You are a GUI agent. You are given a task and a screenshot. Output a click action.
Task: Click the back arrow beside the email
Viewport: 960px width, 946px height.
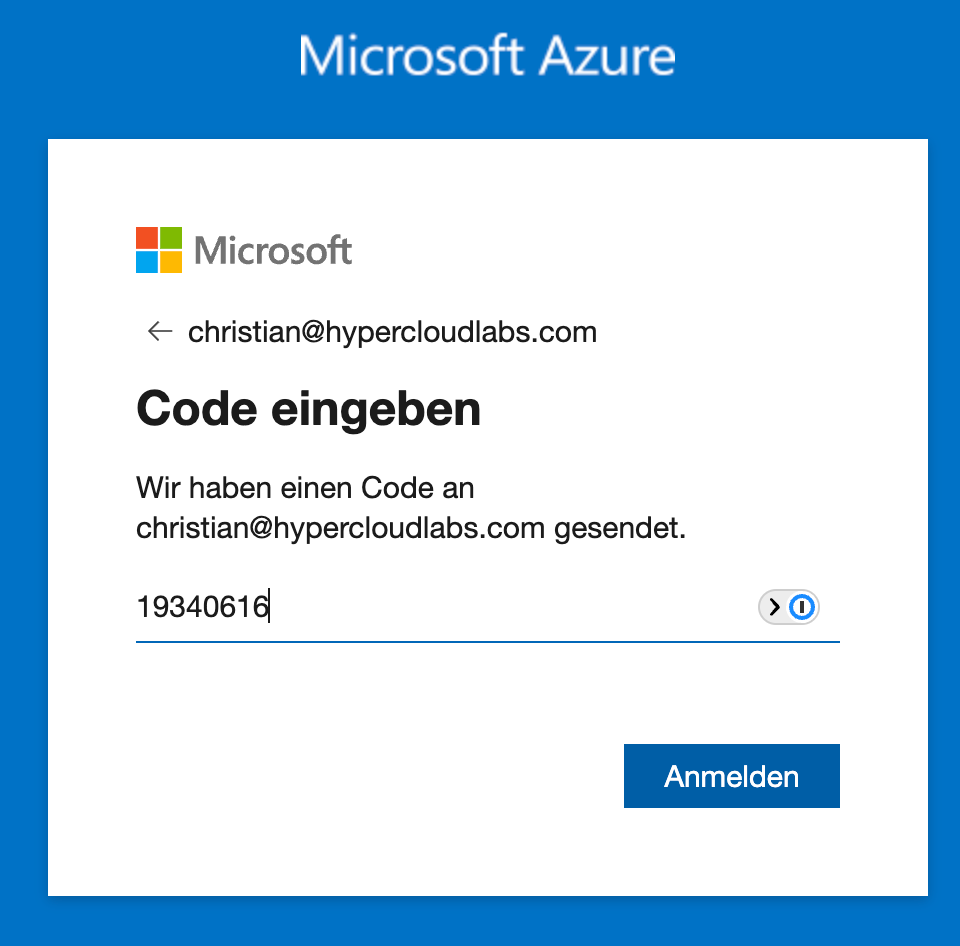coord(159,332)
